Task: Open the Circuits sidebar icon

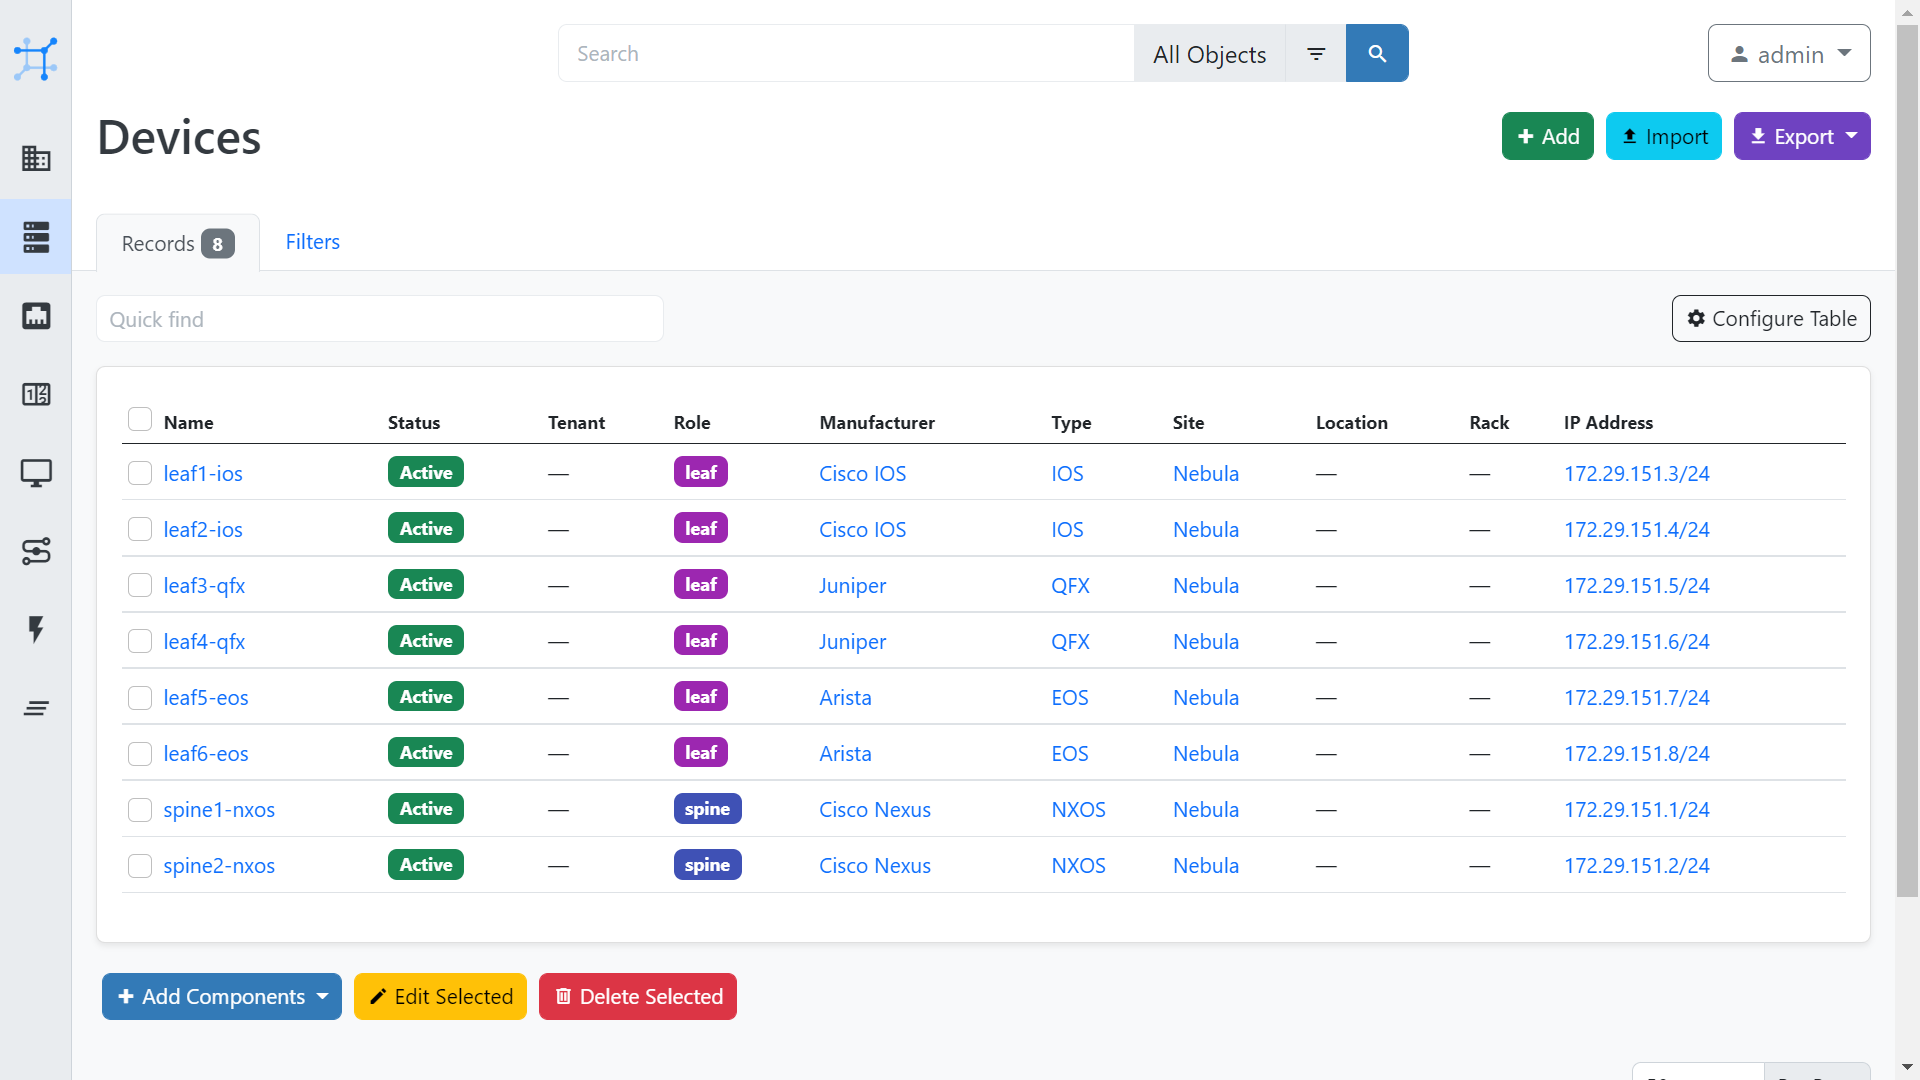Action: pos(36,551)
